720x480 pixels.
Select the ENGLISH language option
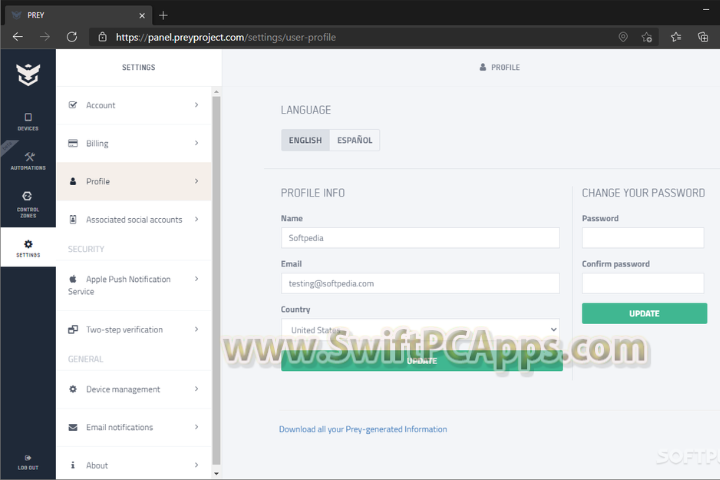(305, 140)
